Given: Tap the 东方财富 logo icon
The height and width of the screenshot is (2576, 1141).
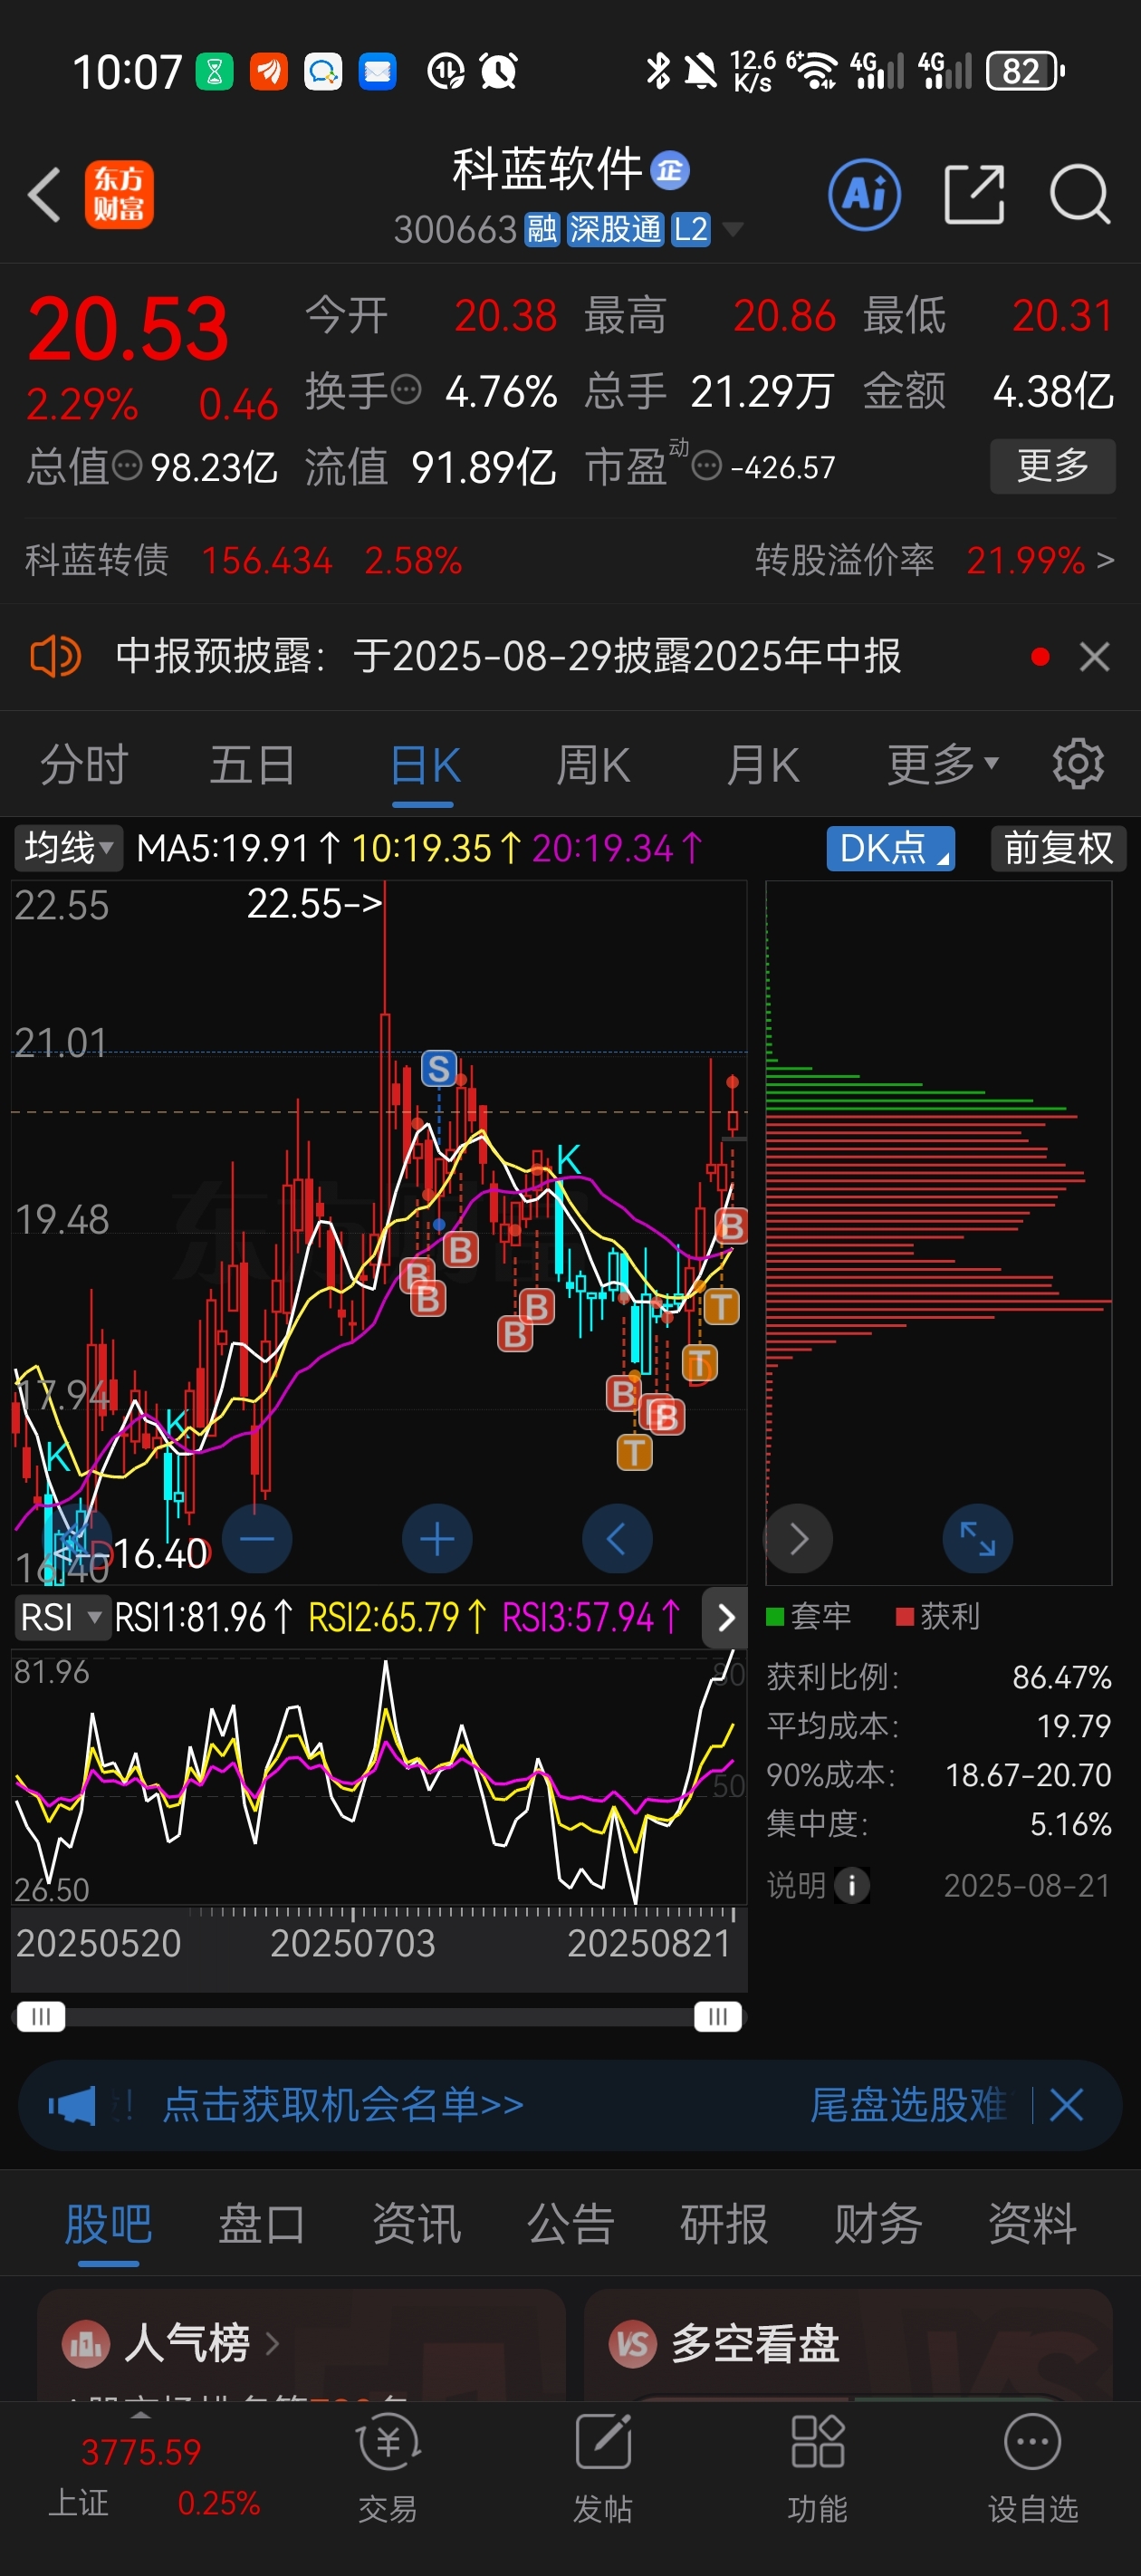Looking at the screenshot, I should point(119,194).
